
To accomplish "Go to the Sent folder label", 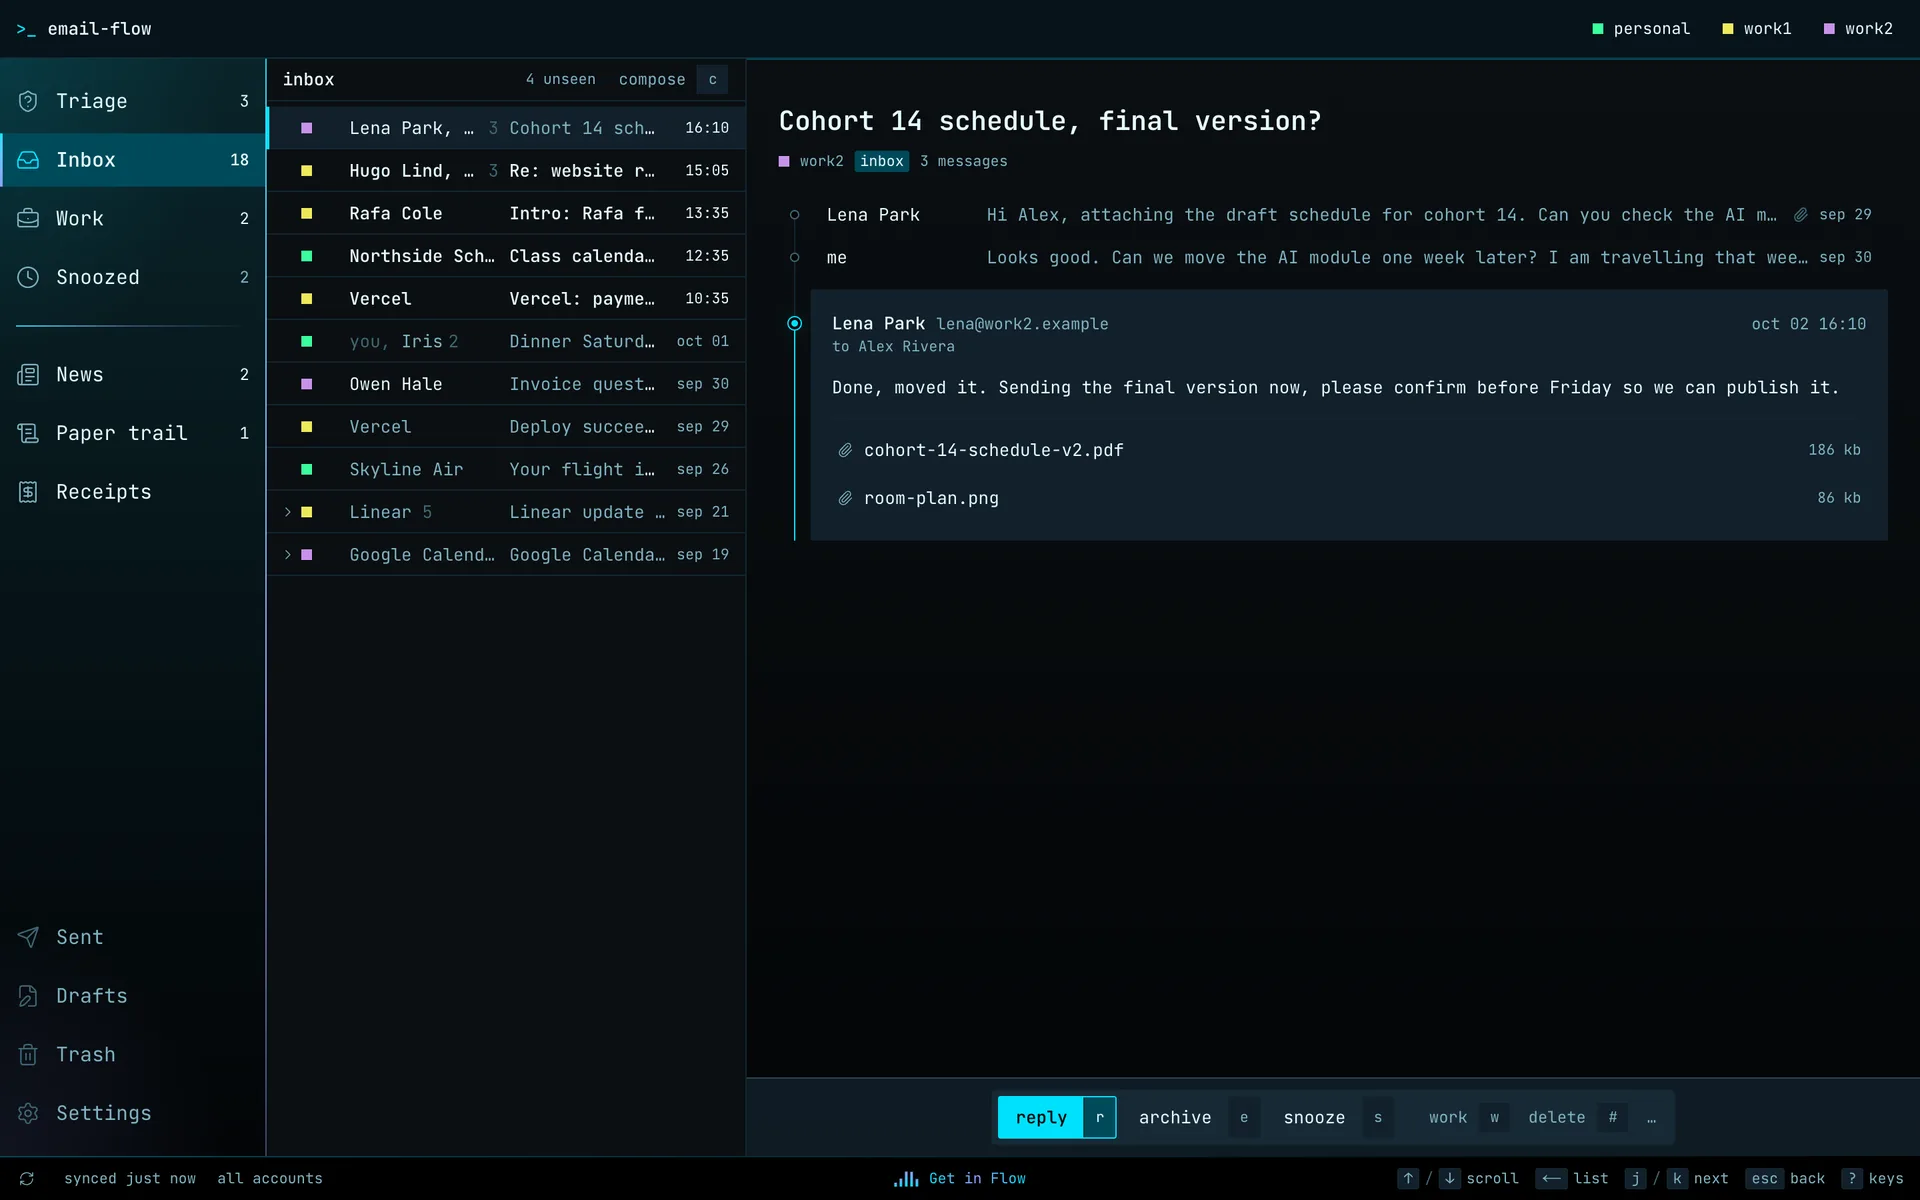I will 80,937.
